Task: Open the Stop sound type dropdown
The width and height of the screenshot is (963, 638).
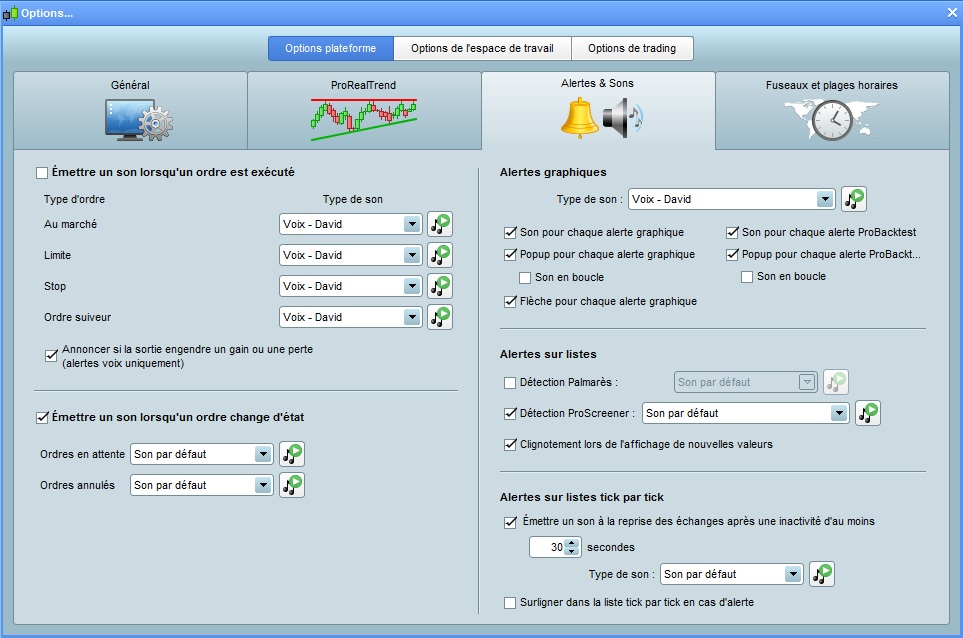Action: pyautogui.click(x=351, y=286)
